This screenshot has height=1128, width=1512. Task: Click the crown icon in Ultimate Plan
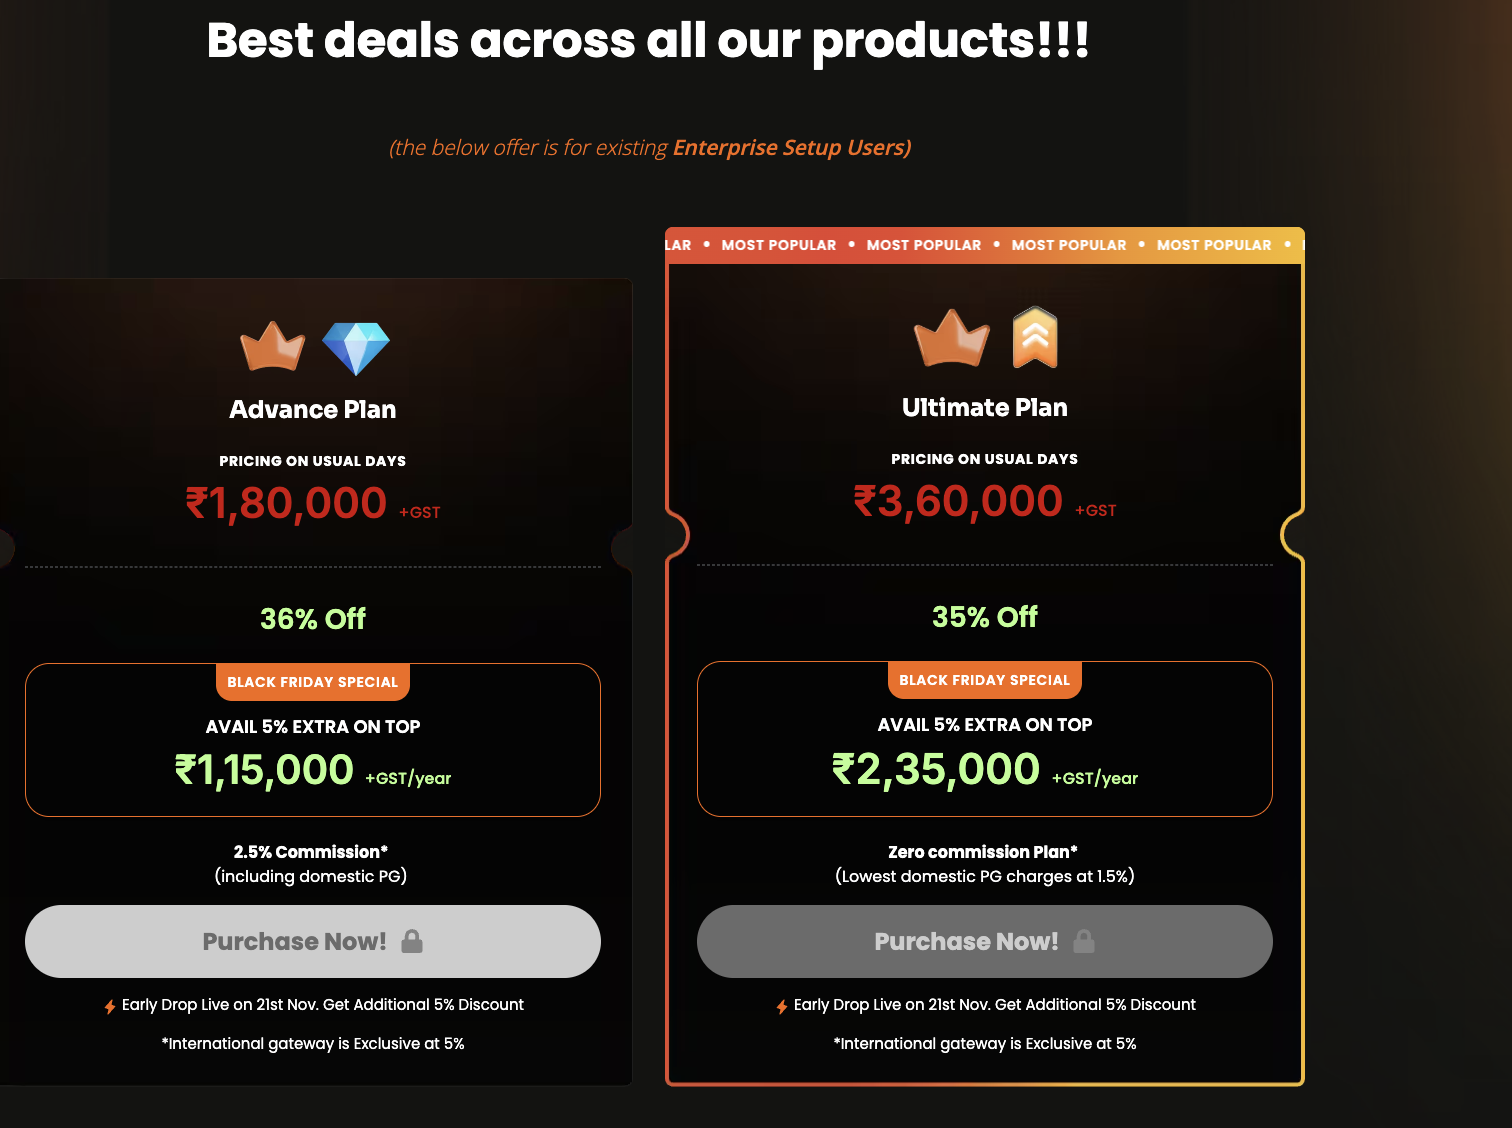[951, 338]
